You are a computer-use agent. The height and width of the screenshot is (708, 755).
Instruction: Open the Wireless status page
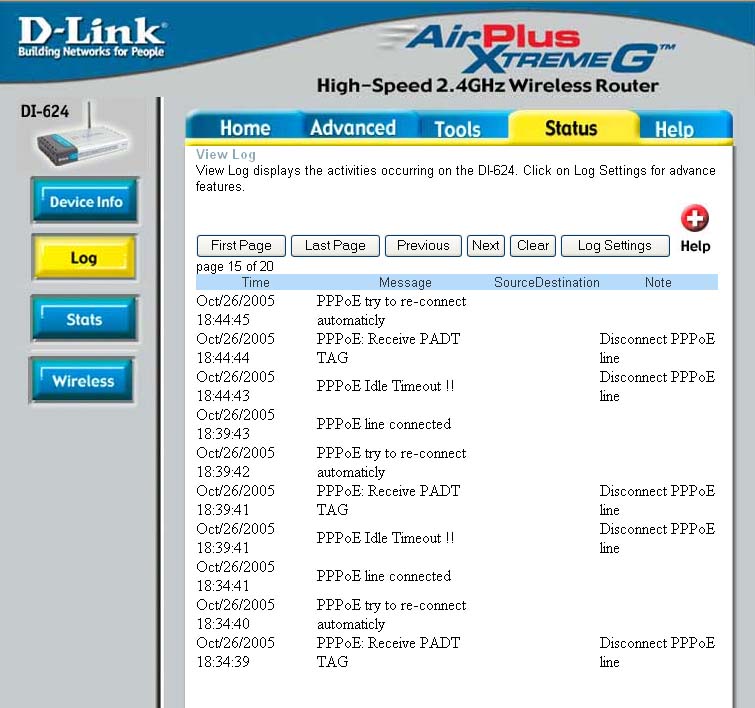click(83, 380)
